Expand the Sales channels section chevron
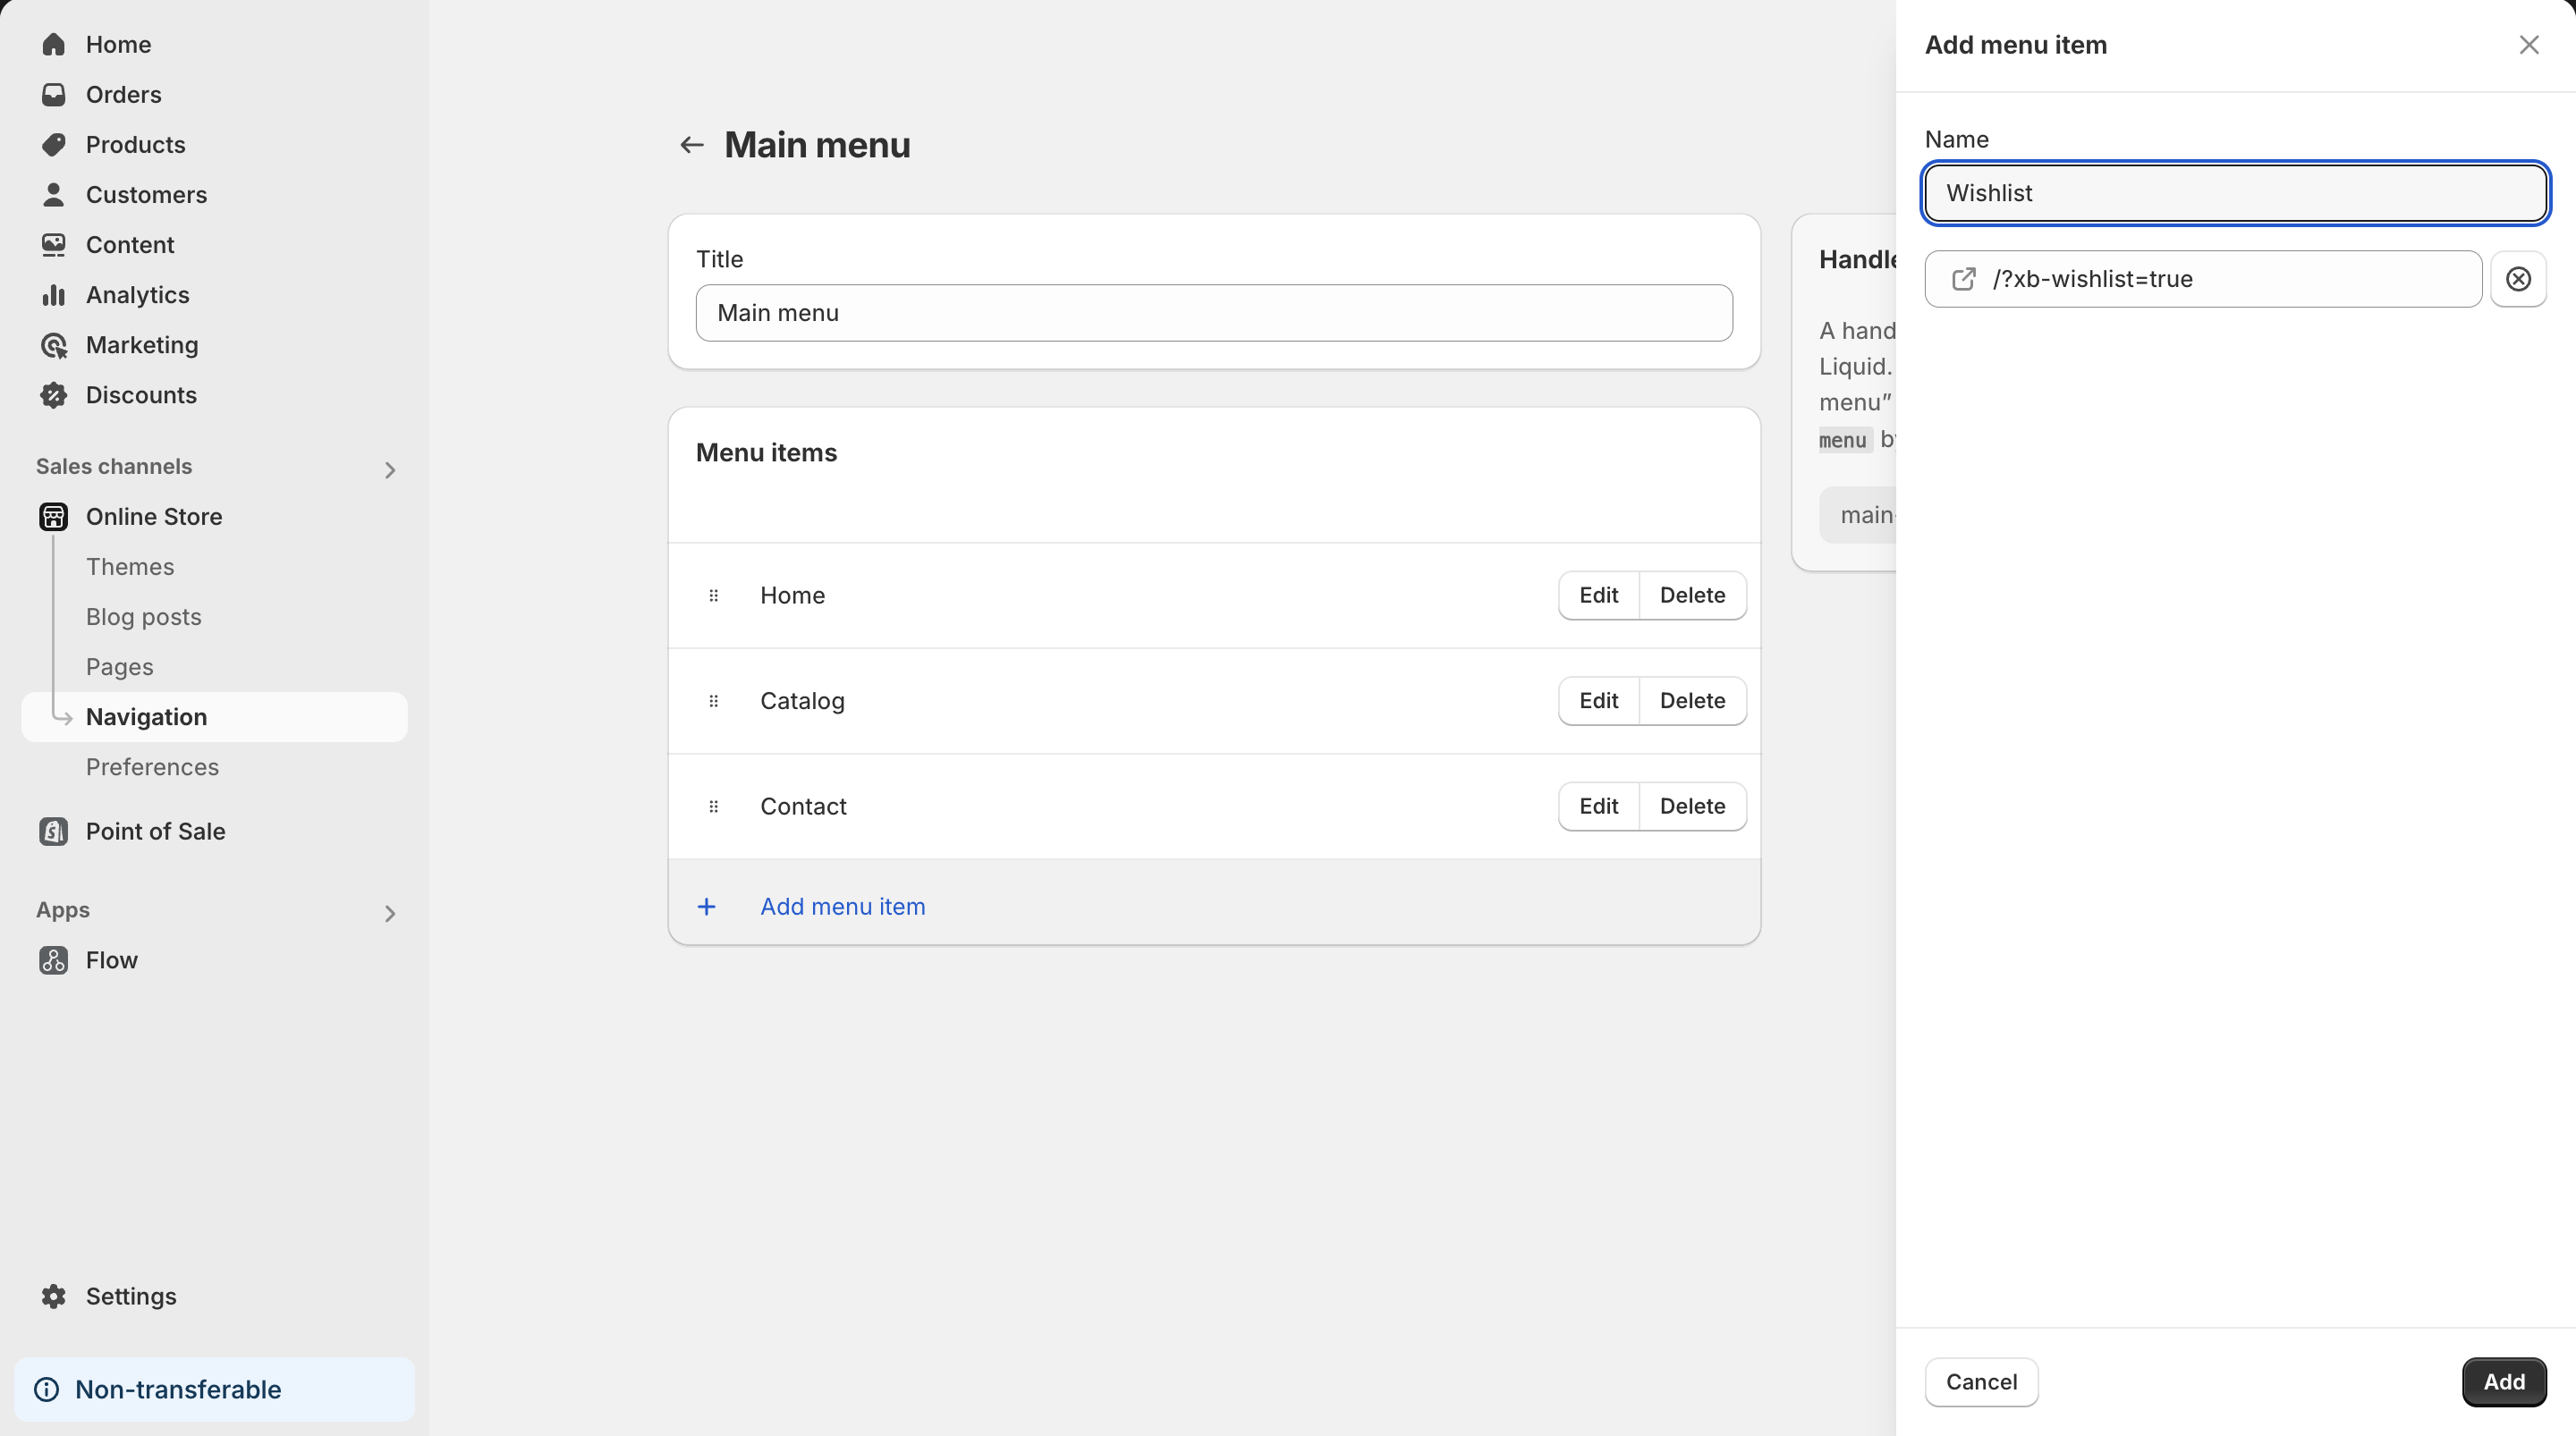 [390, 469]
